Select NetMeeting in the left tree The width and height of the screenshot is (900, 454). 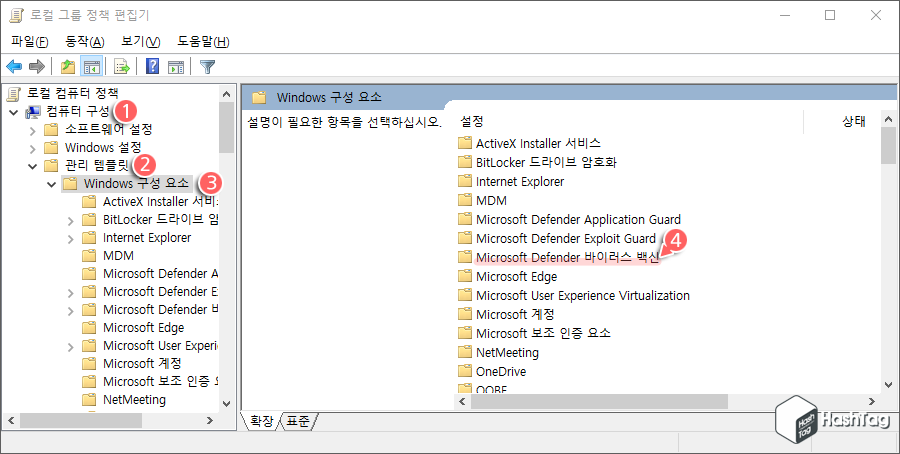point(134,399)
